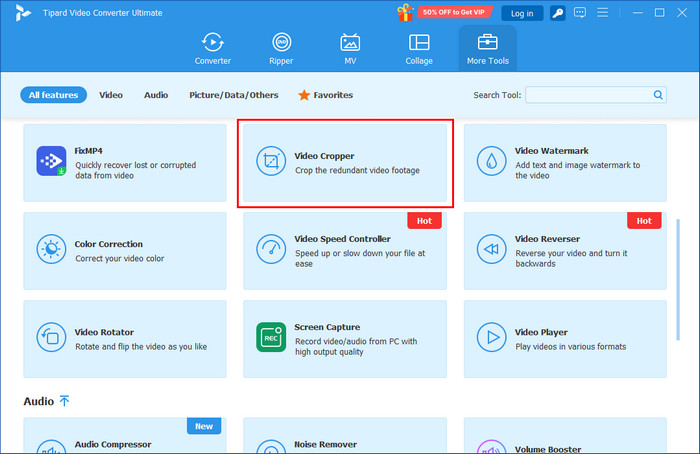Open the hamburger menu icon
This screenshot has height=454, width=700.
602,12
